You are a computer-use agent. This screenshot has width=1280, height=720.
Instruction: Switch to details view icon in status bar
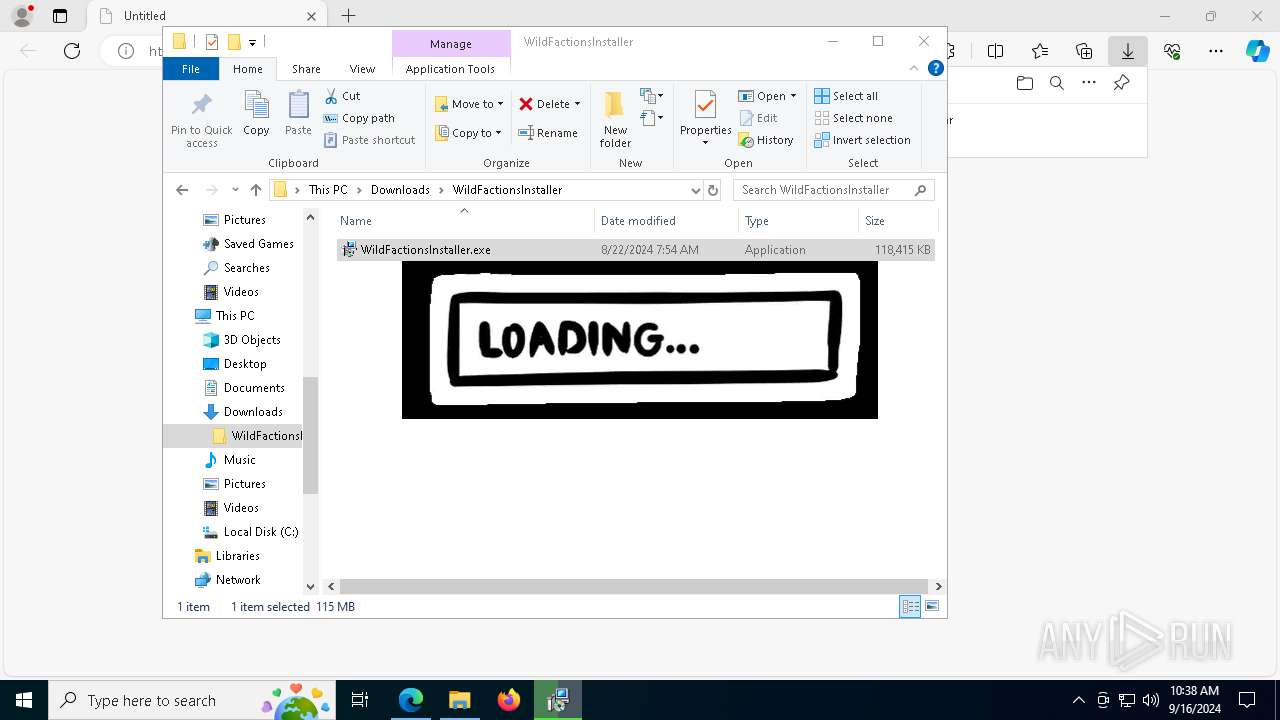click(x=910, y=607)
